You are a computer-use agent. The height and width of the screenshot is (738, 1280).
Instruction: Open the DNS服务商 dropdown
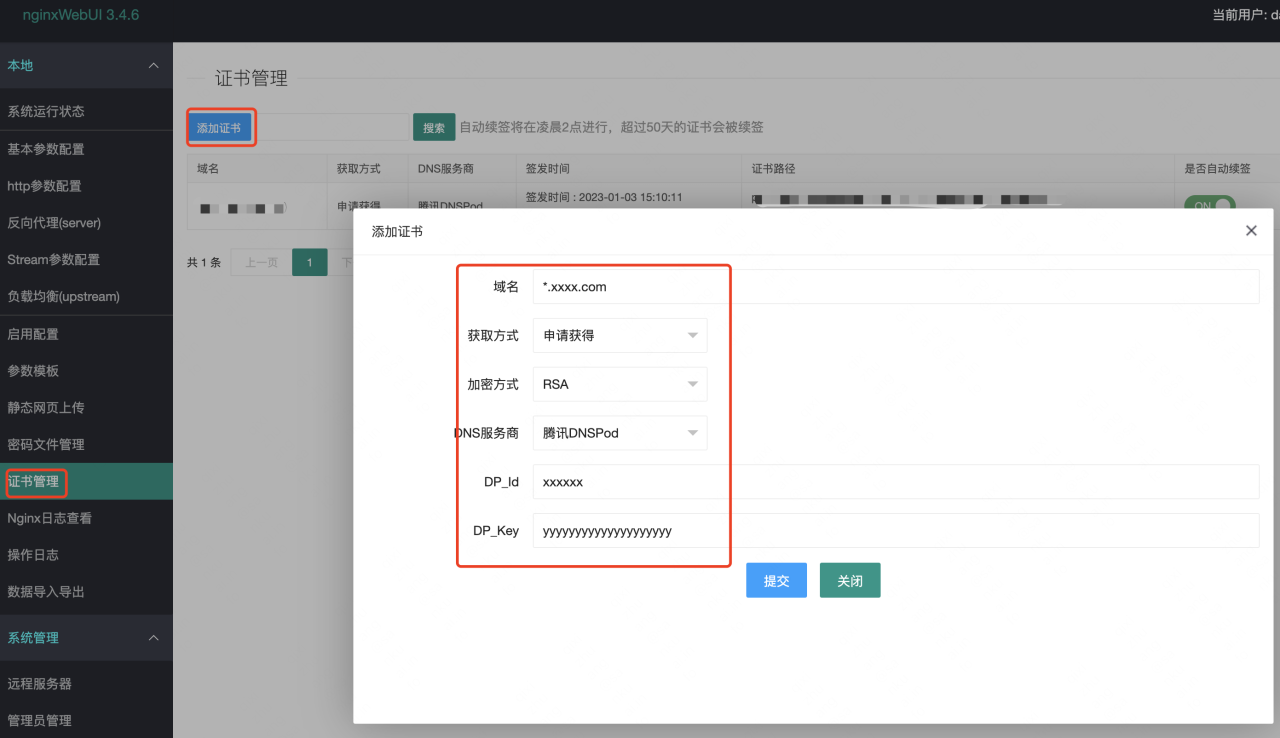pyautogui.click(x=620, y=433)
